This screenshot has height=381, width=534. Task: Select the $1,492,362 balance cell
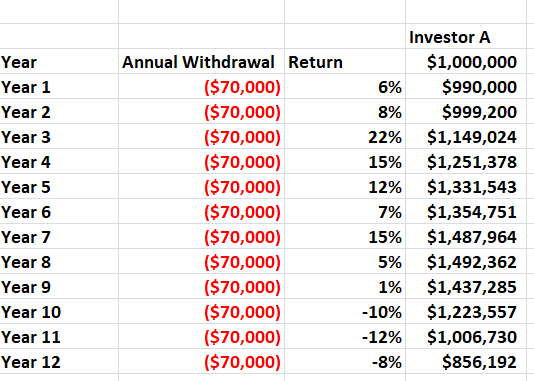coord(466,261)
